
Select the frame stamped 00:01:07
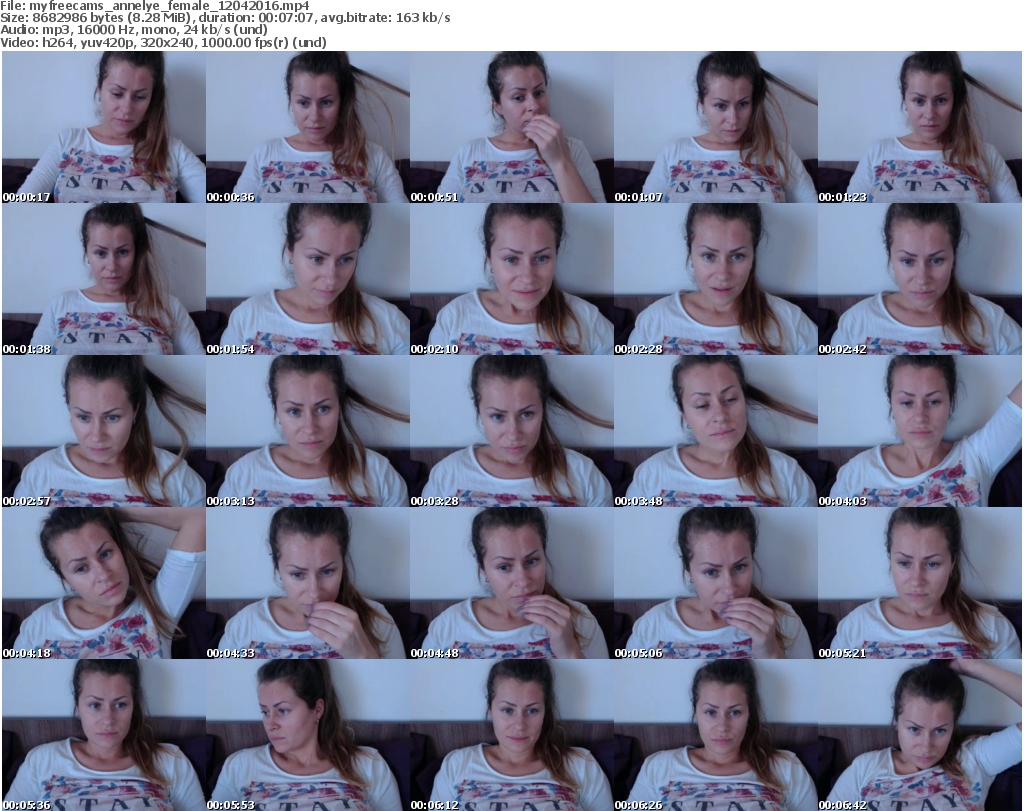(716, 127)
